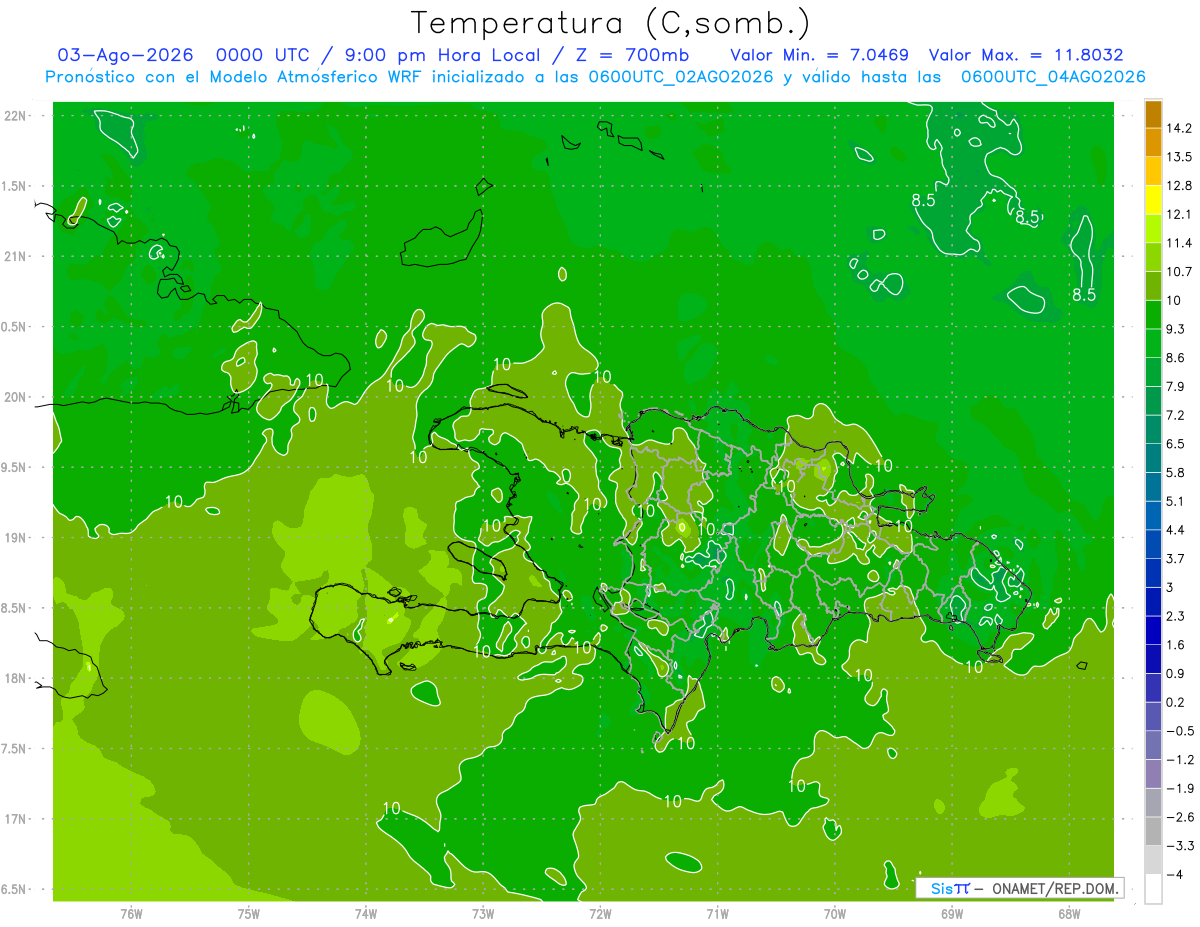Select gray legend swatch between -2.6 and -3.3

click(1153, 832)
